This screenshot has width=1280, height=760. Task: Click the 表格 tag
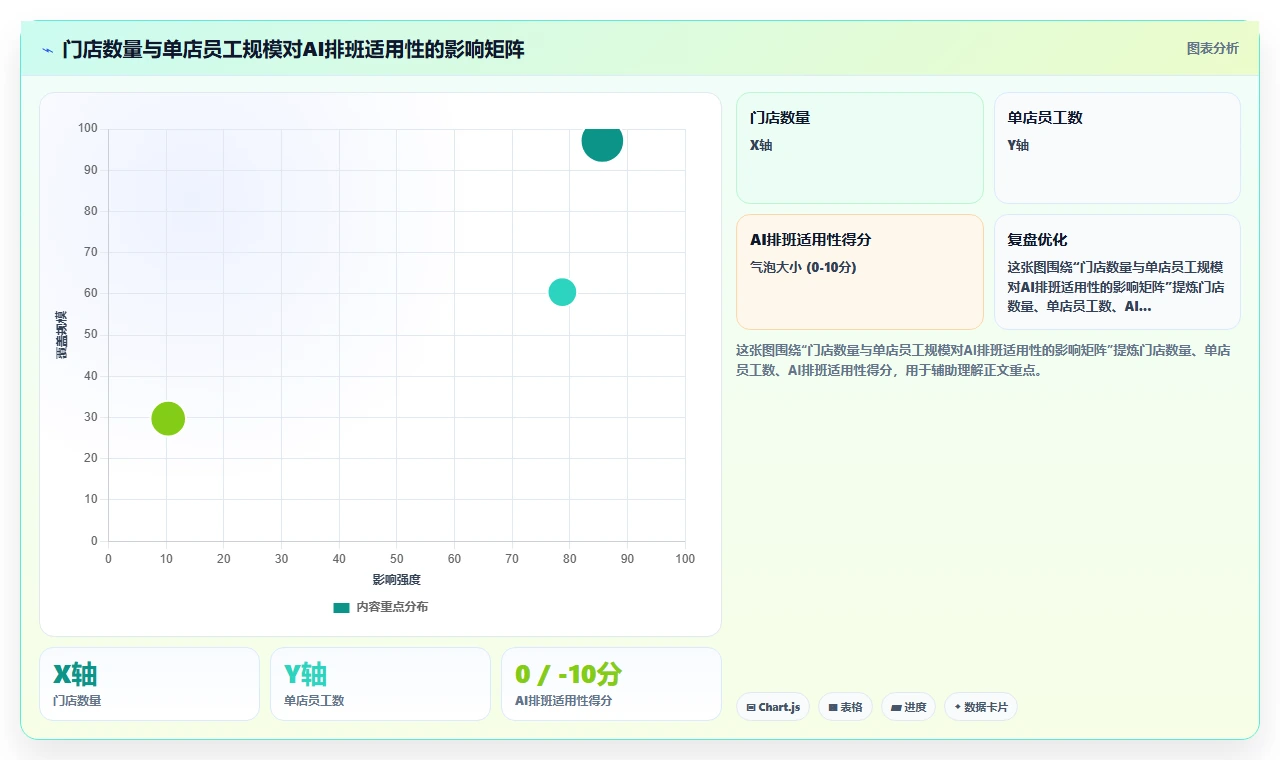pyautogui.click(x=845, y=707)
